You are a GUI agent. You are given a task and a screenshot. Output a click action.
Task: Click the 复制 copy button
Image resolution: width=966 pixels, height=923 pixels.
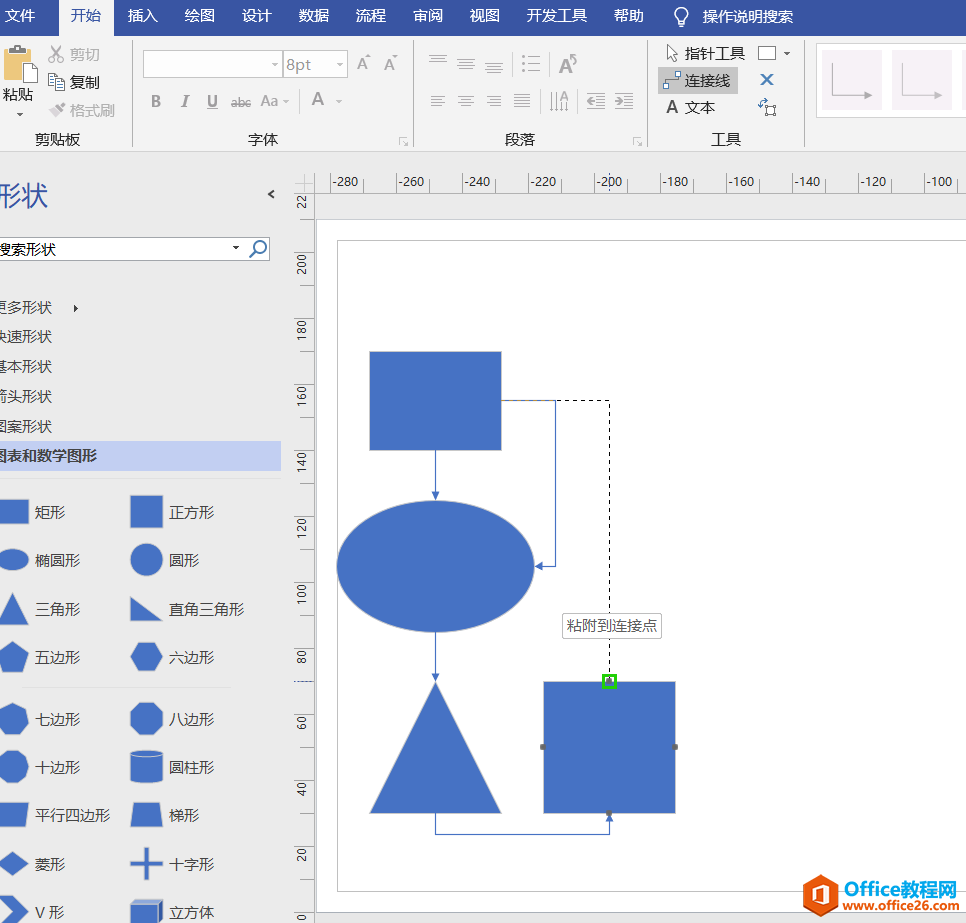coord(75,82)
